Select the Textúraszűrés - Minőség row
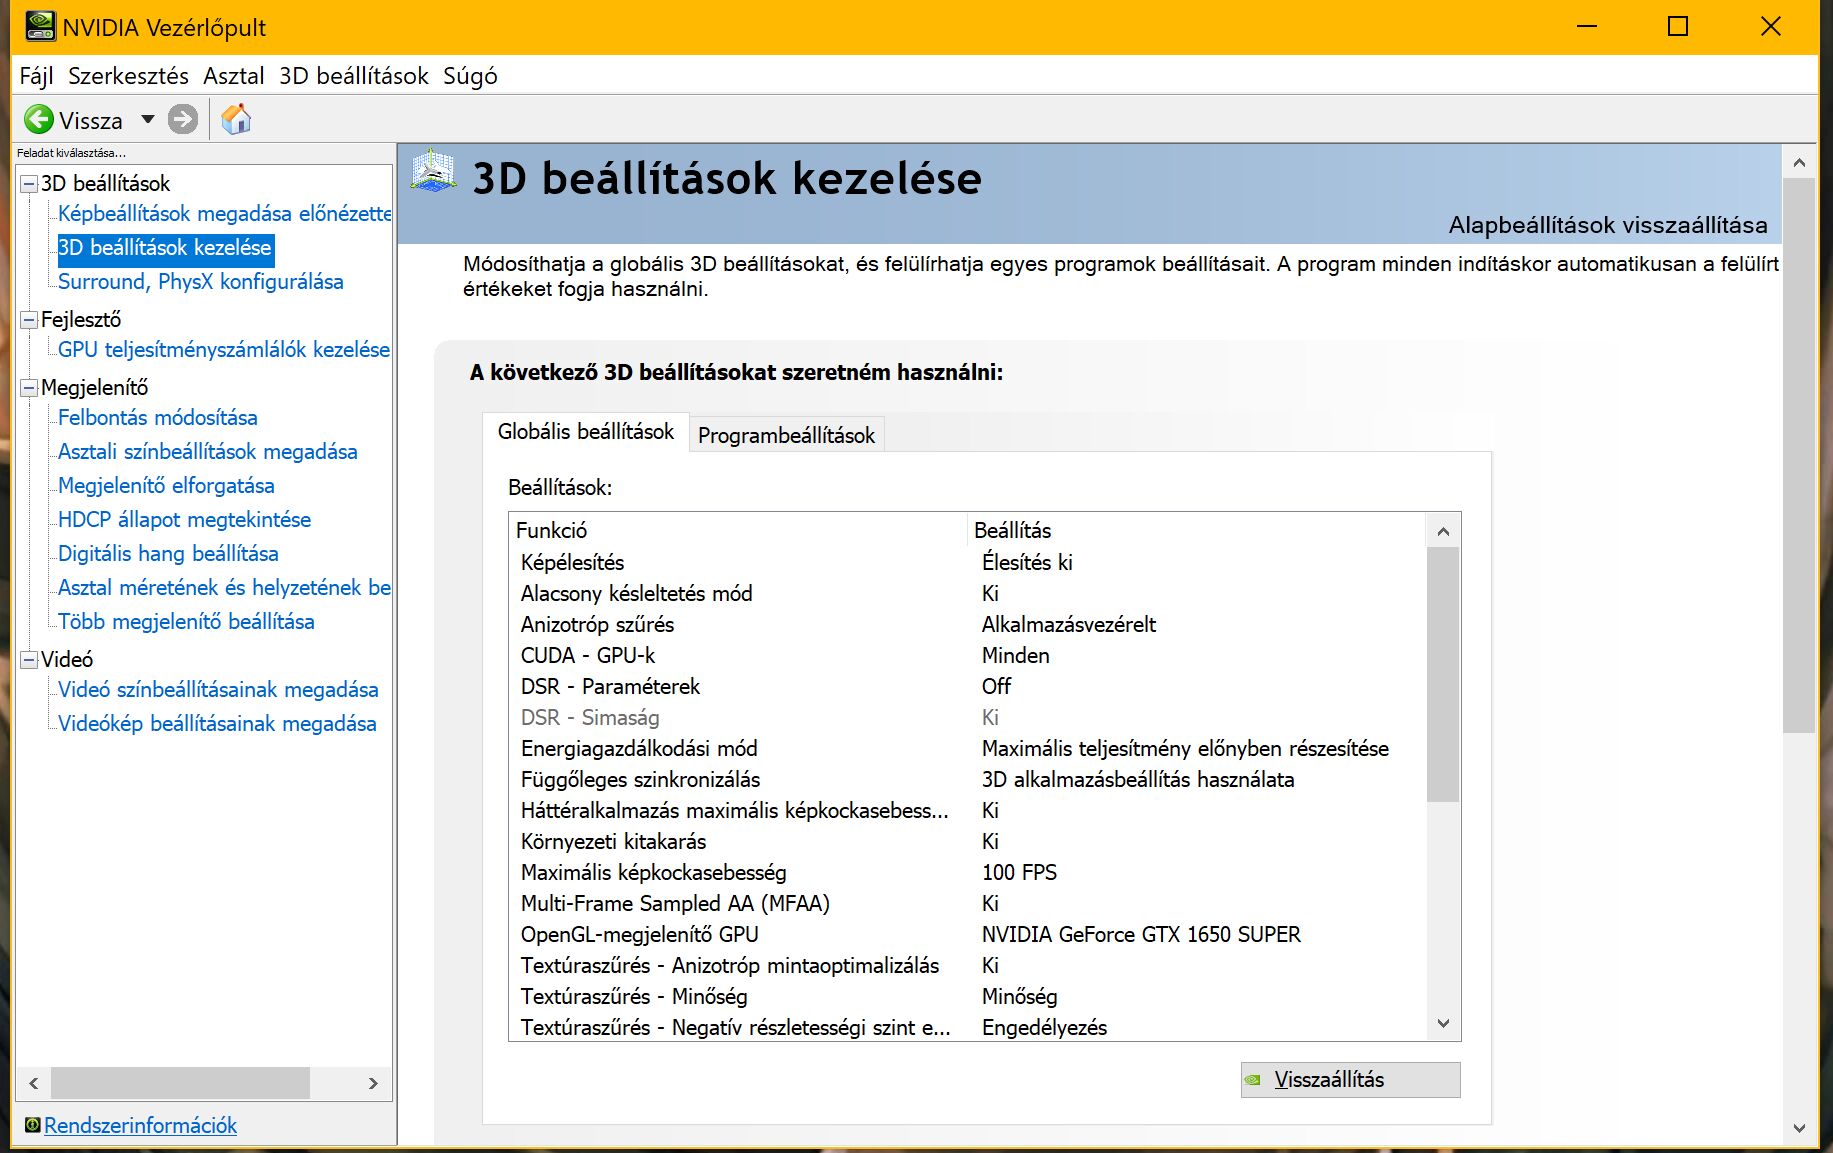 (x=968, y=996)
